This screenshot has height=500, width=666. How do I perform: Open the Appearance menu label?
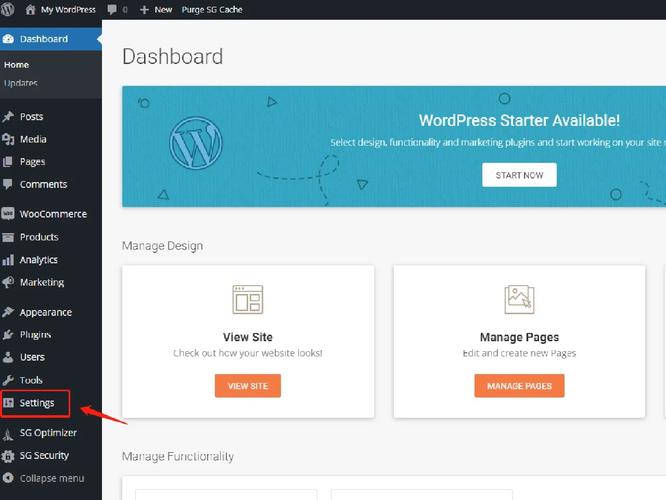tap(46, 313)
